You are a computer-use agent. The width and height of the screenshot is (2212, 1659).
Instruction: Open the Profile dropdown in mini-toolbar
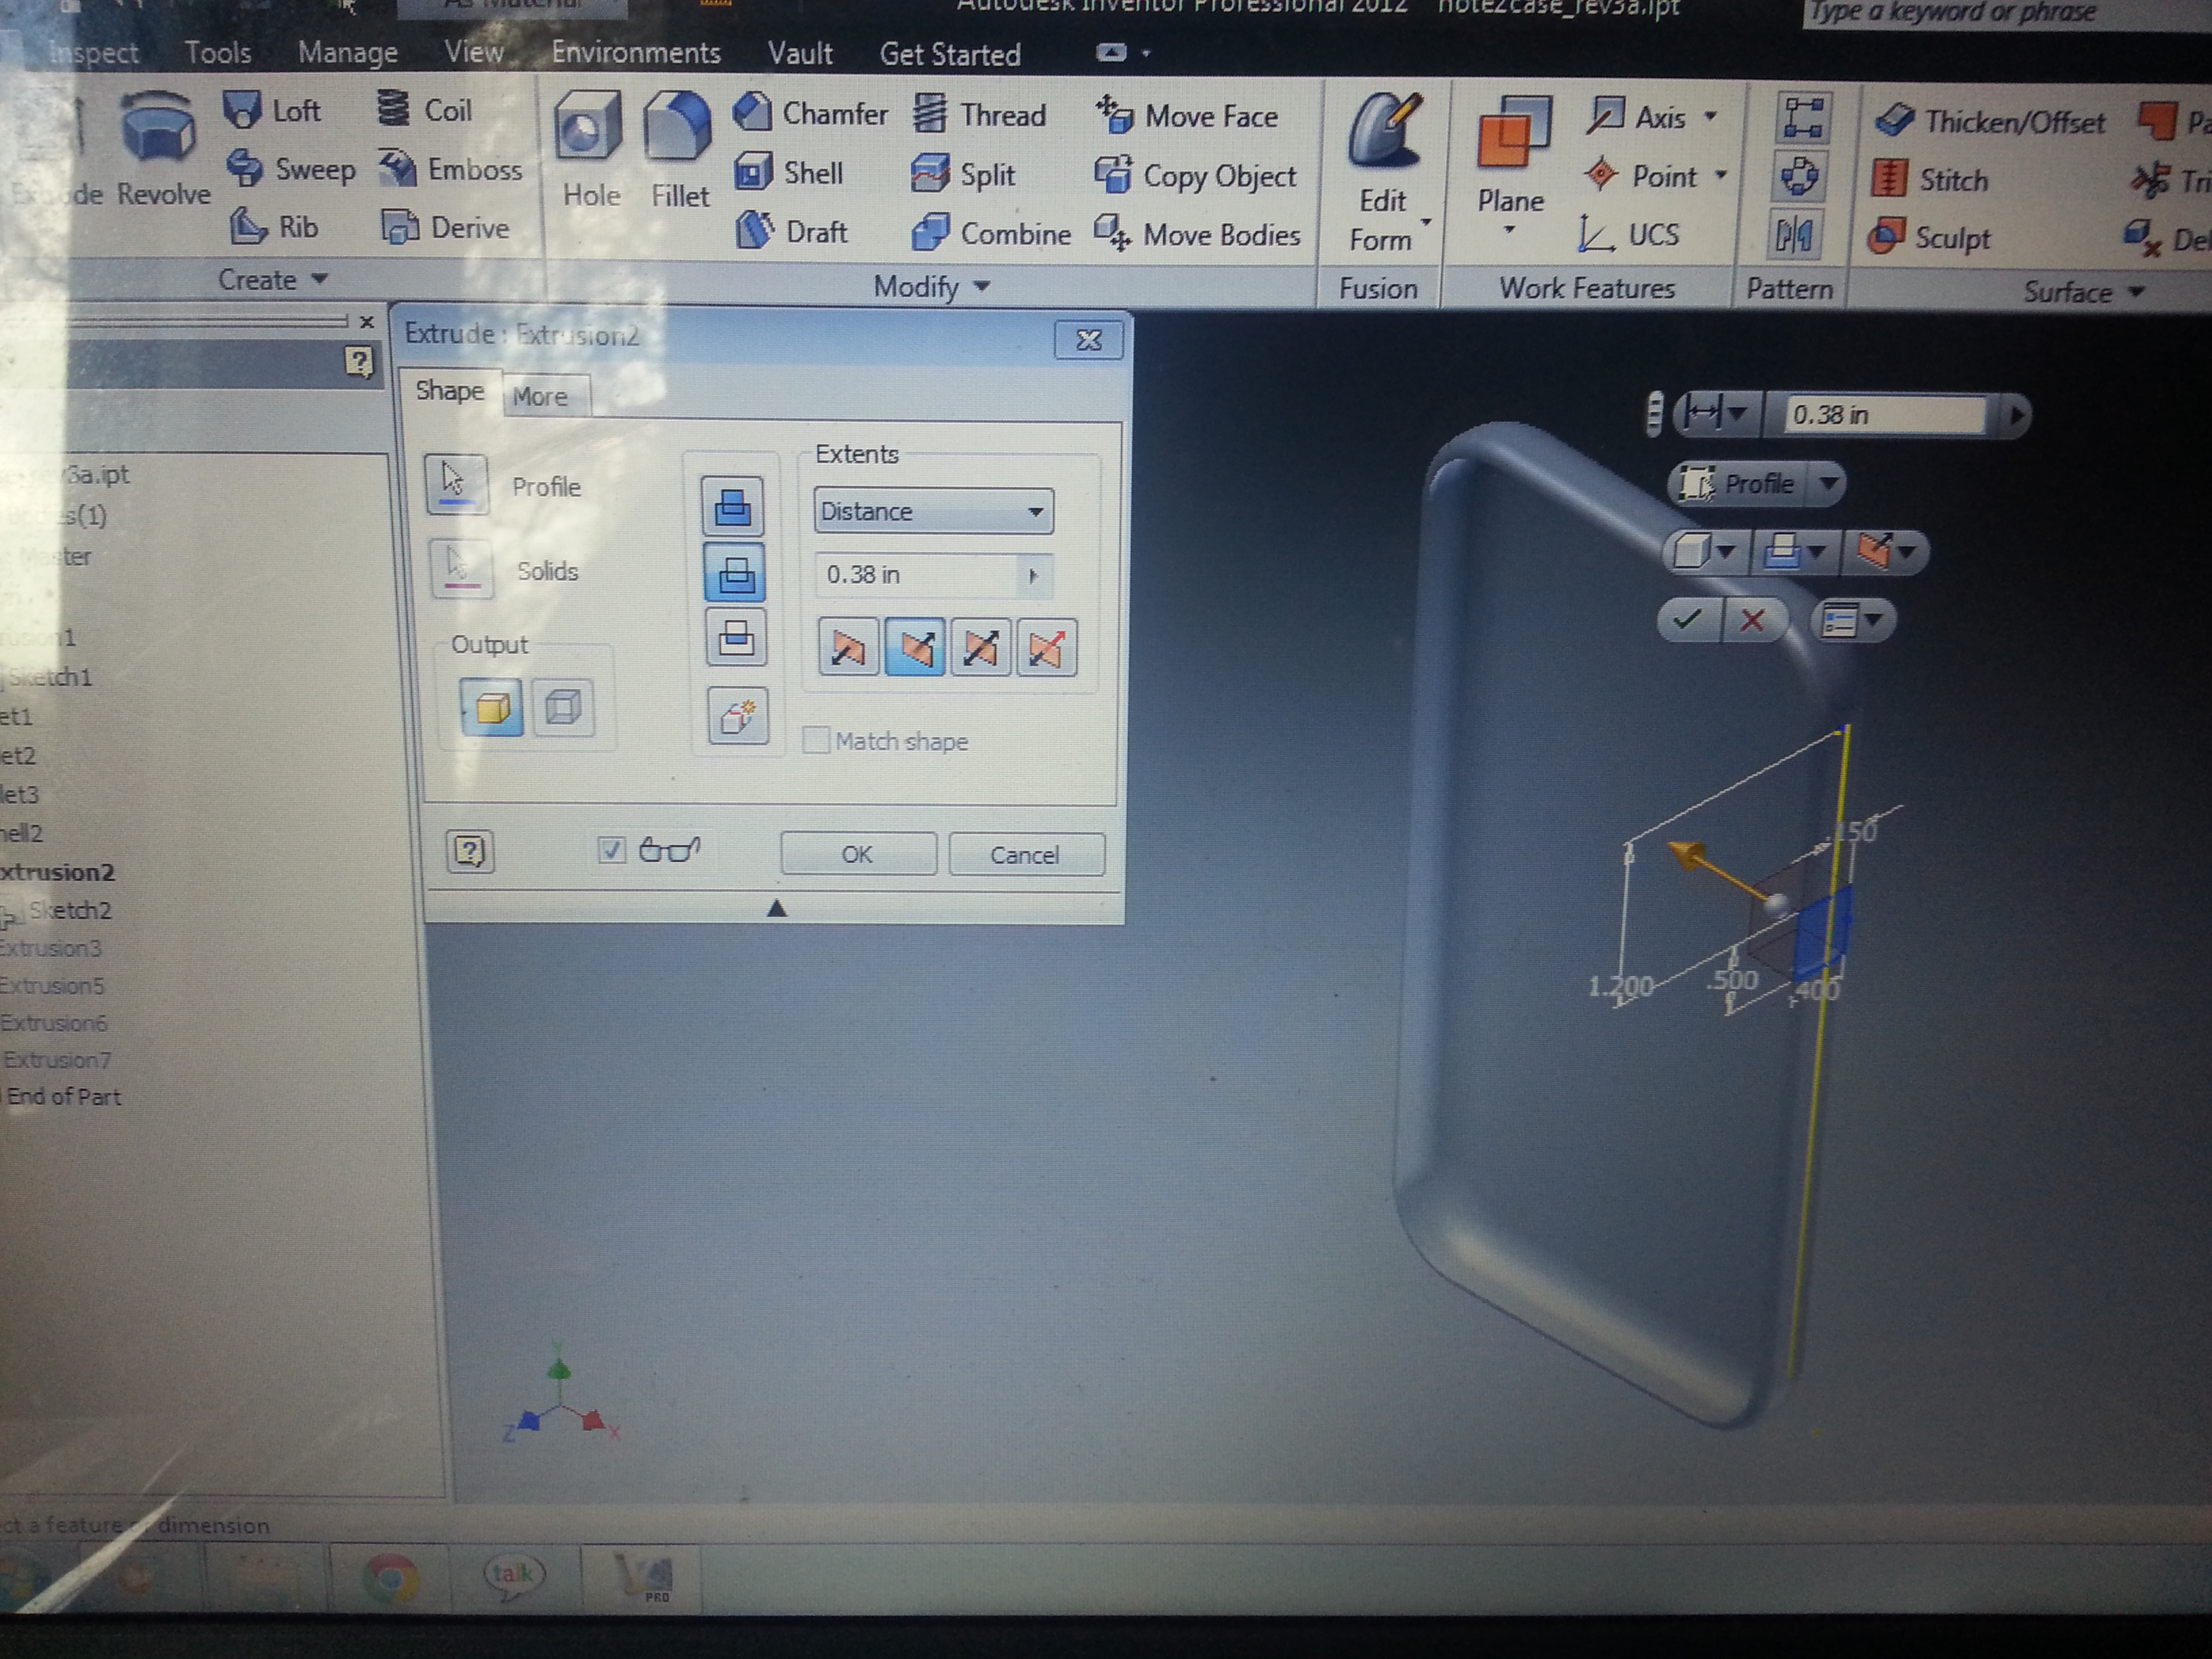click(x=1829, y=484)
